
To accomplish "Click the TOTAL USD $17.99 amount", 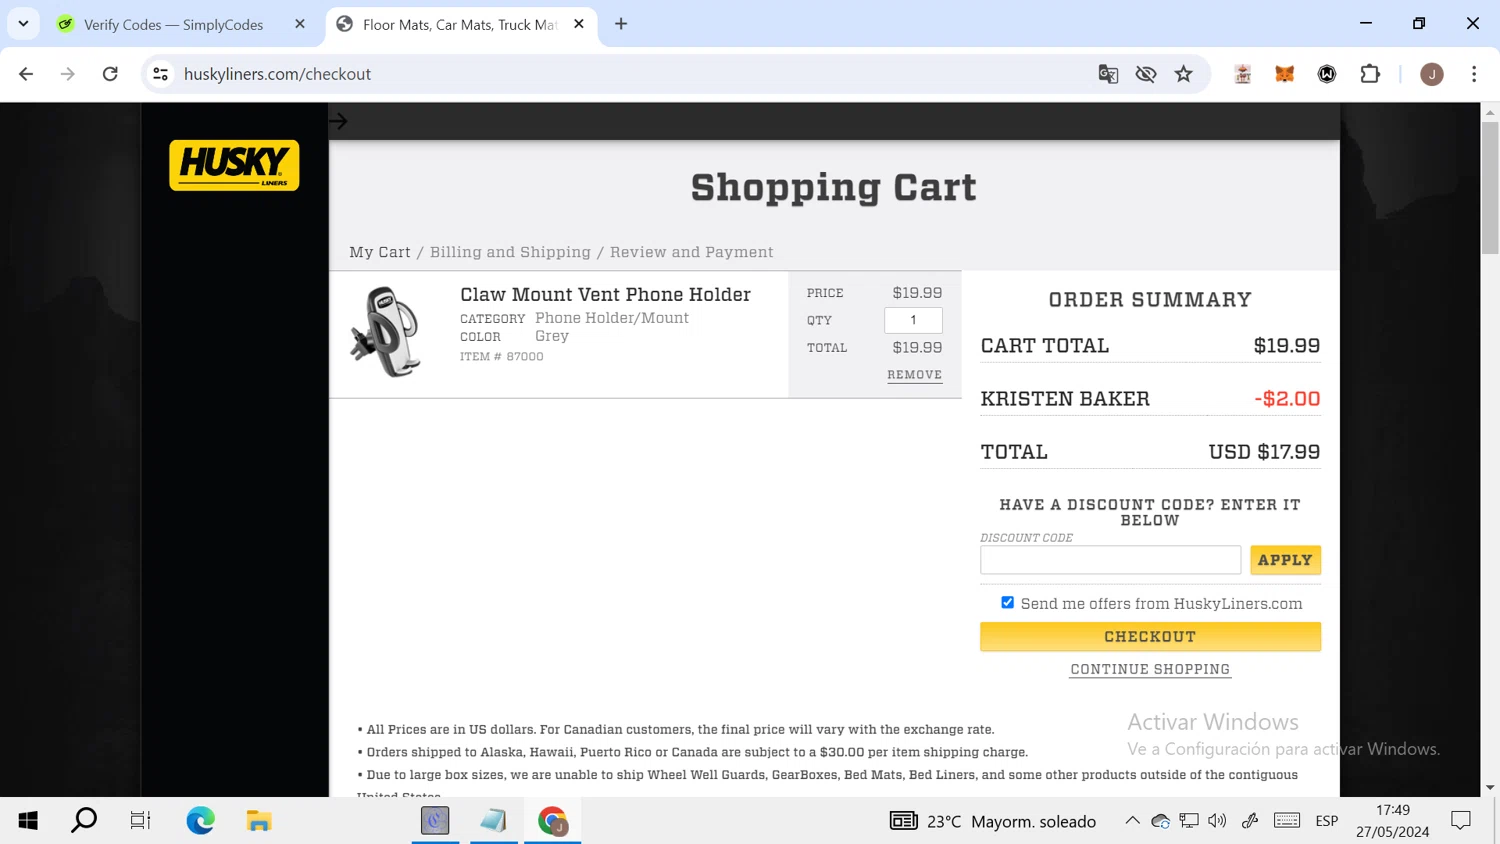I will point(1264,451).
